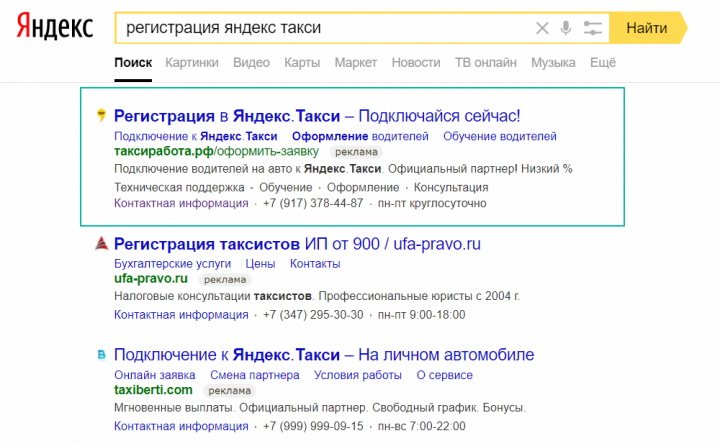Click 'Цены' sitelink
Screen dimensions: 720x446
click(260, 264)
